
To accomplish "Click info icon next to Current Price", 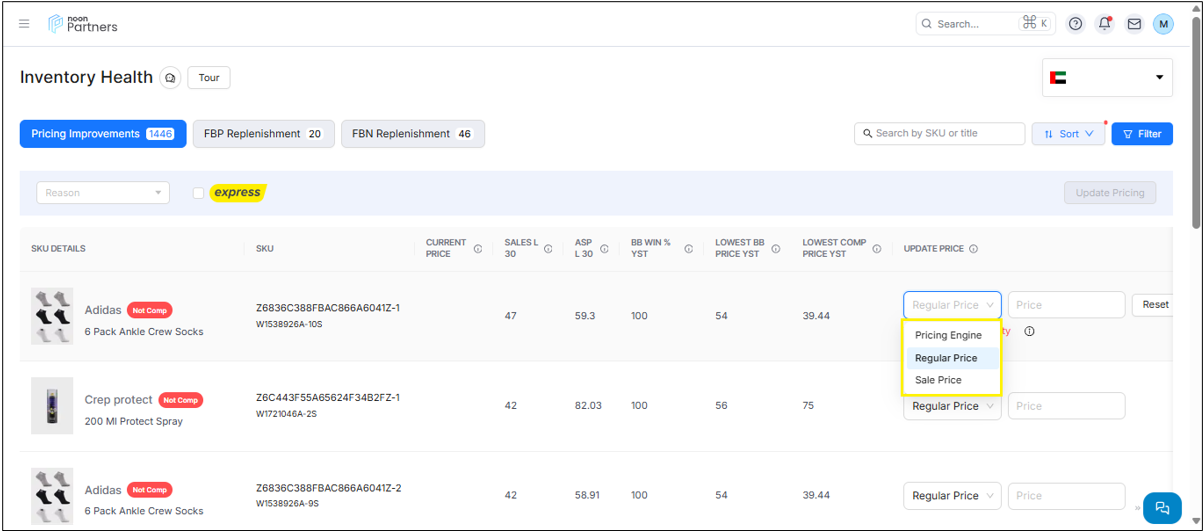I will (x=478, y=249).
